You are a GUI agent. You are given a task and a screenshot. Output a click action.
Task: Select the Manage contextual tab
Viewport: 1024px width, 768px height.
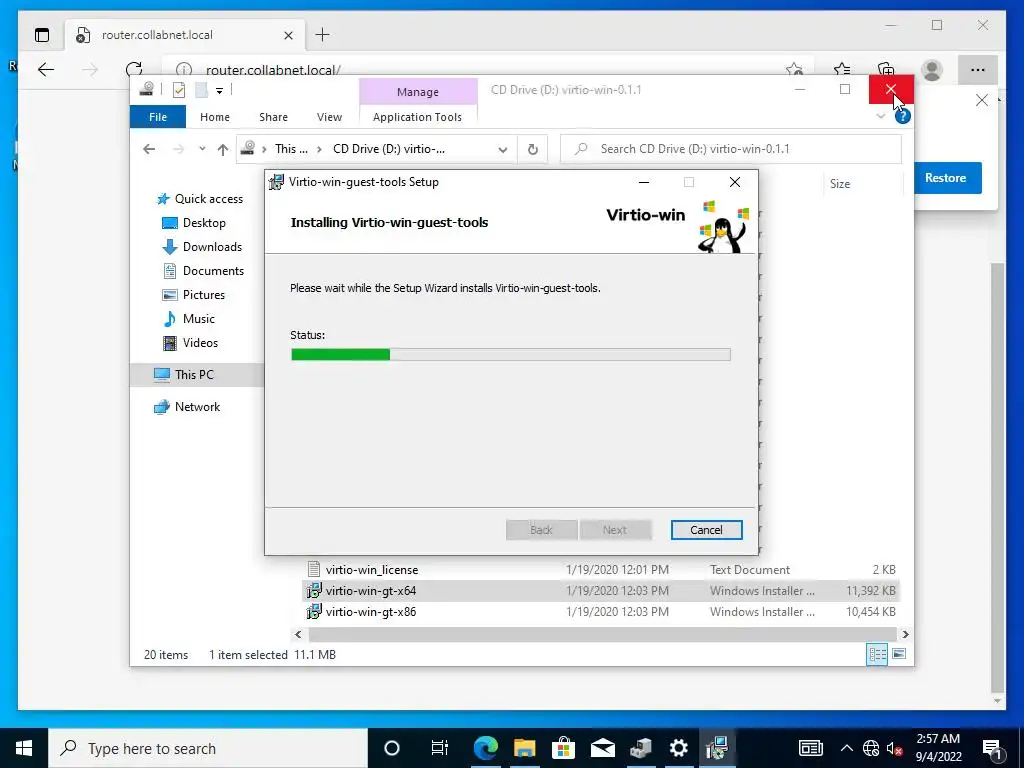pos(418,91)
